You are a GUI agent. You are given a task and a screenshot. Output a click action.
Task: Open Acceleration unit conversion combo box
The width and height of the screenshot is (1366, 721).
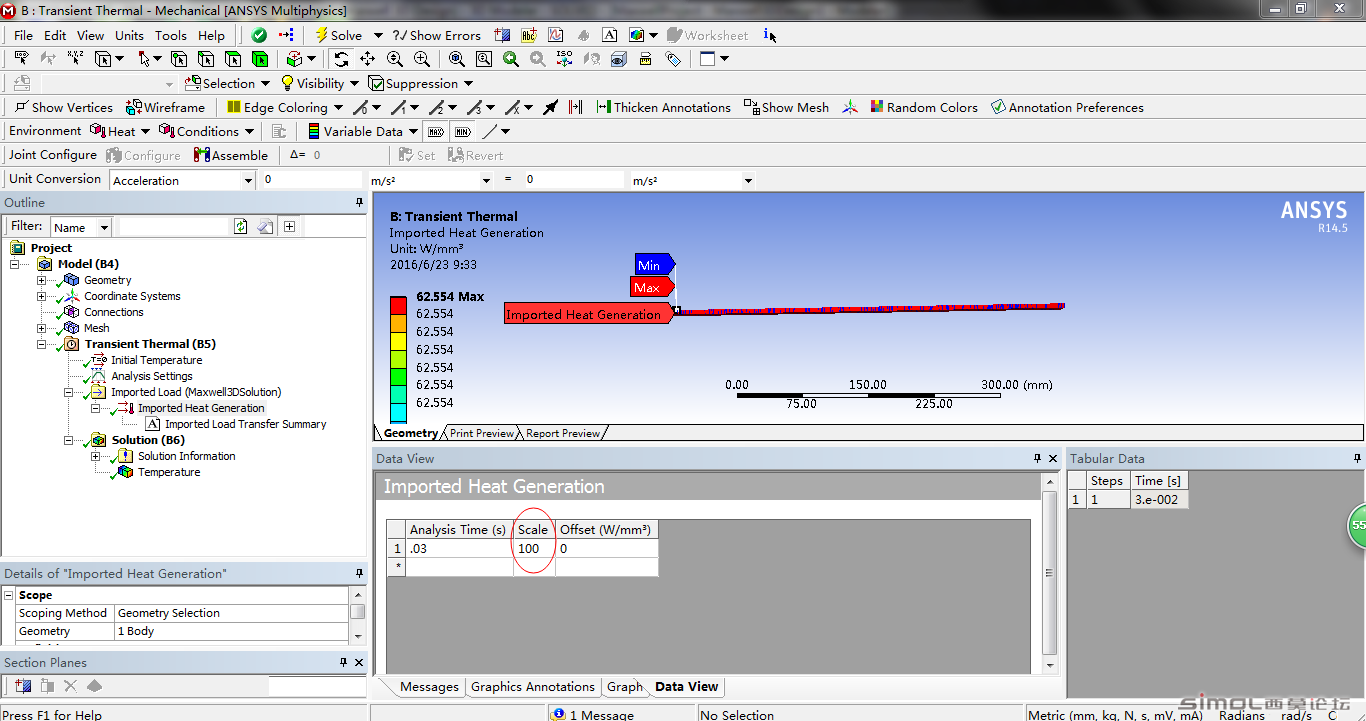pyautogui.click(x=183, y=180)
